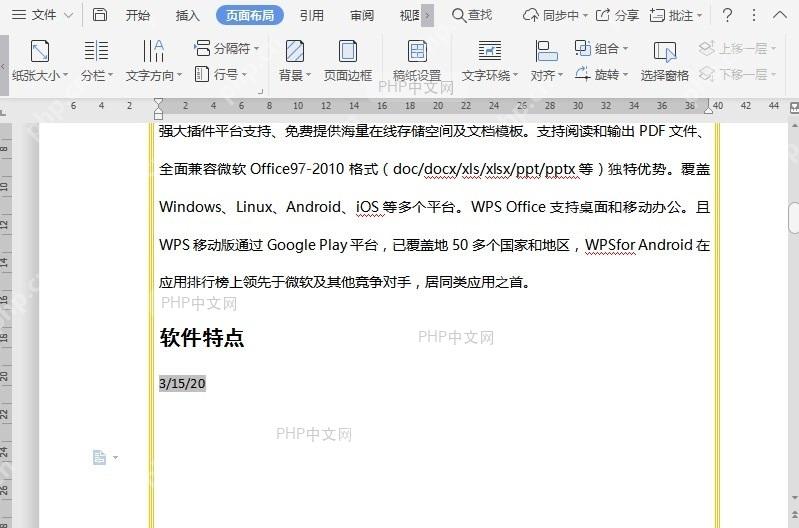Open the 对齐 align dropdown
The height and width of the screenshot is (528, 799).
[546, 61]
